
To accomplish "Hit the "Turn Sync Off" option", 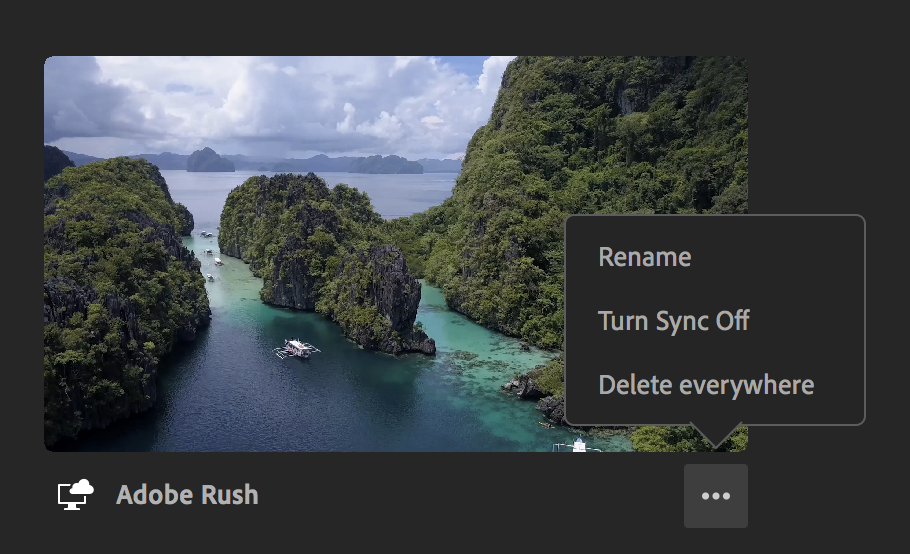I will click(x=673, y=321).
